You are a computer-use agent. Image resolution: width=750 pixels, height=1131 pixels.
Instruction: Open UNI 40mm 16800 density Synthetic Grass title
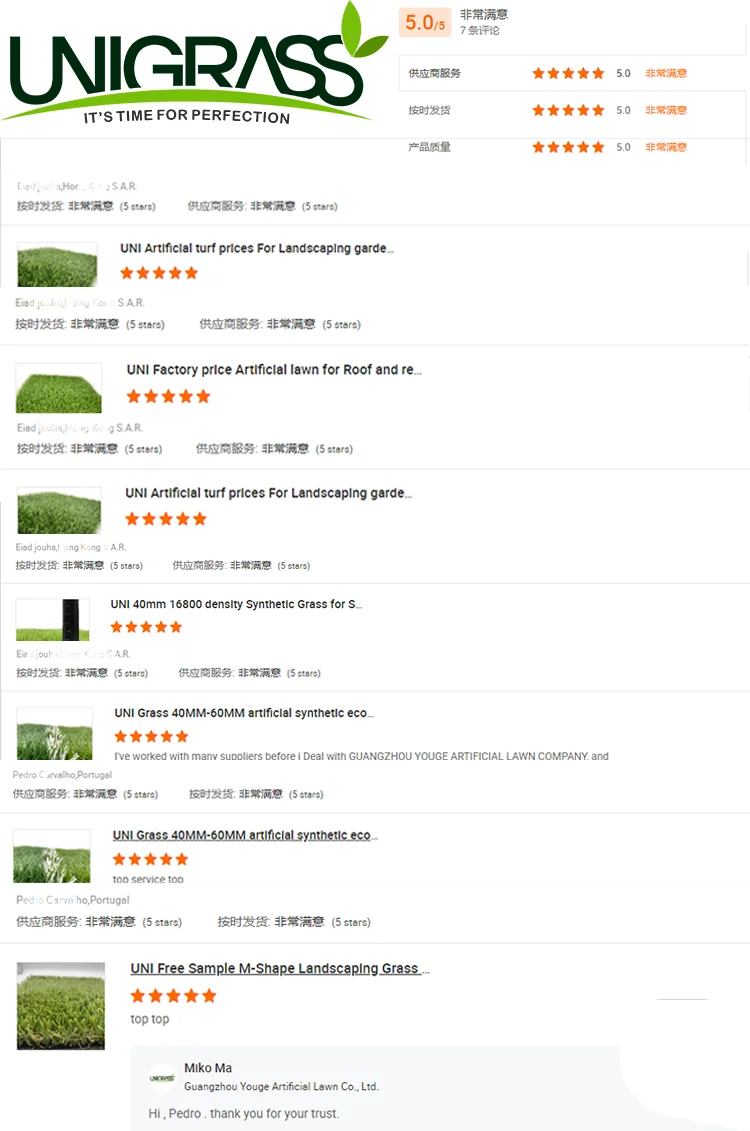click(x=237, y=604)
